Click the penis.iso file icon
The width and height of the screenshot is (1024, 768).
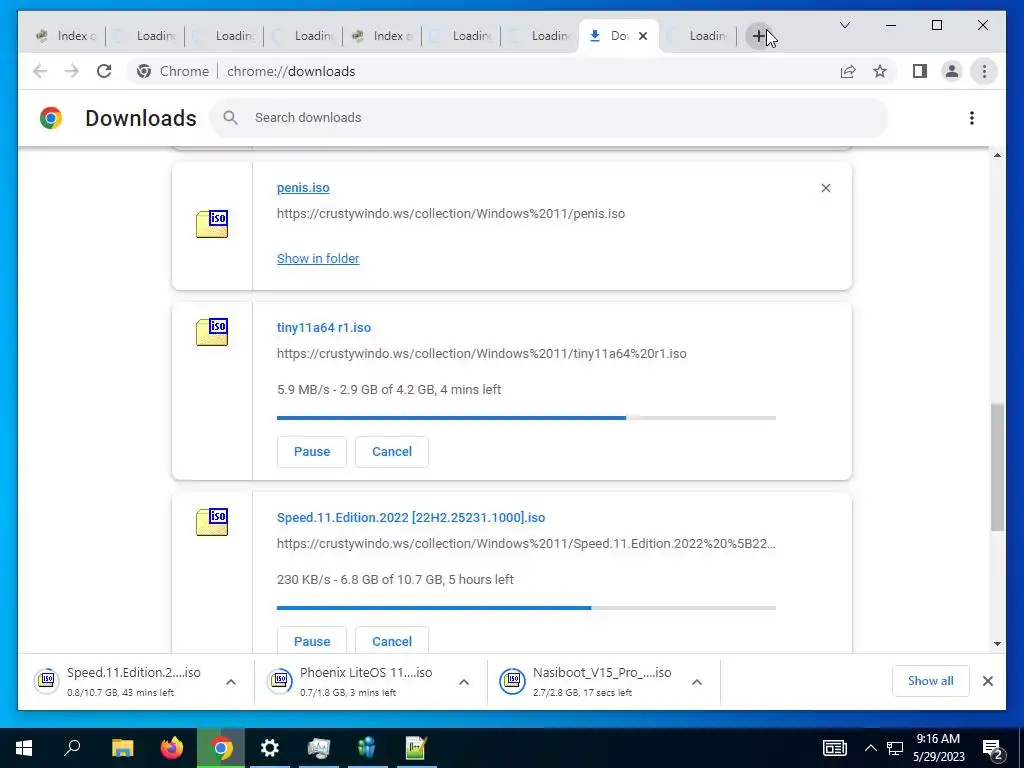[x=212, y=224]
